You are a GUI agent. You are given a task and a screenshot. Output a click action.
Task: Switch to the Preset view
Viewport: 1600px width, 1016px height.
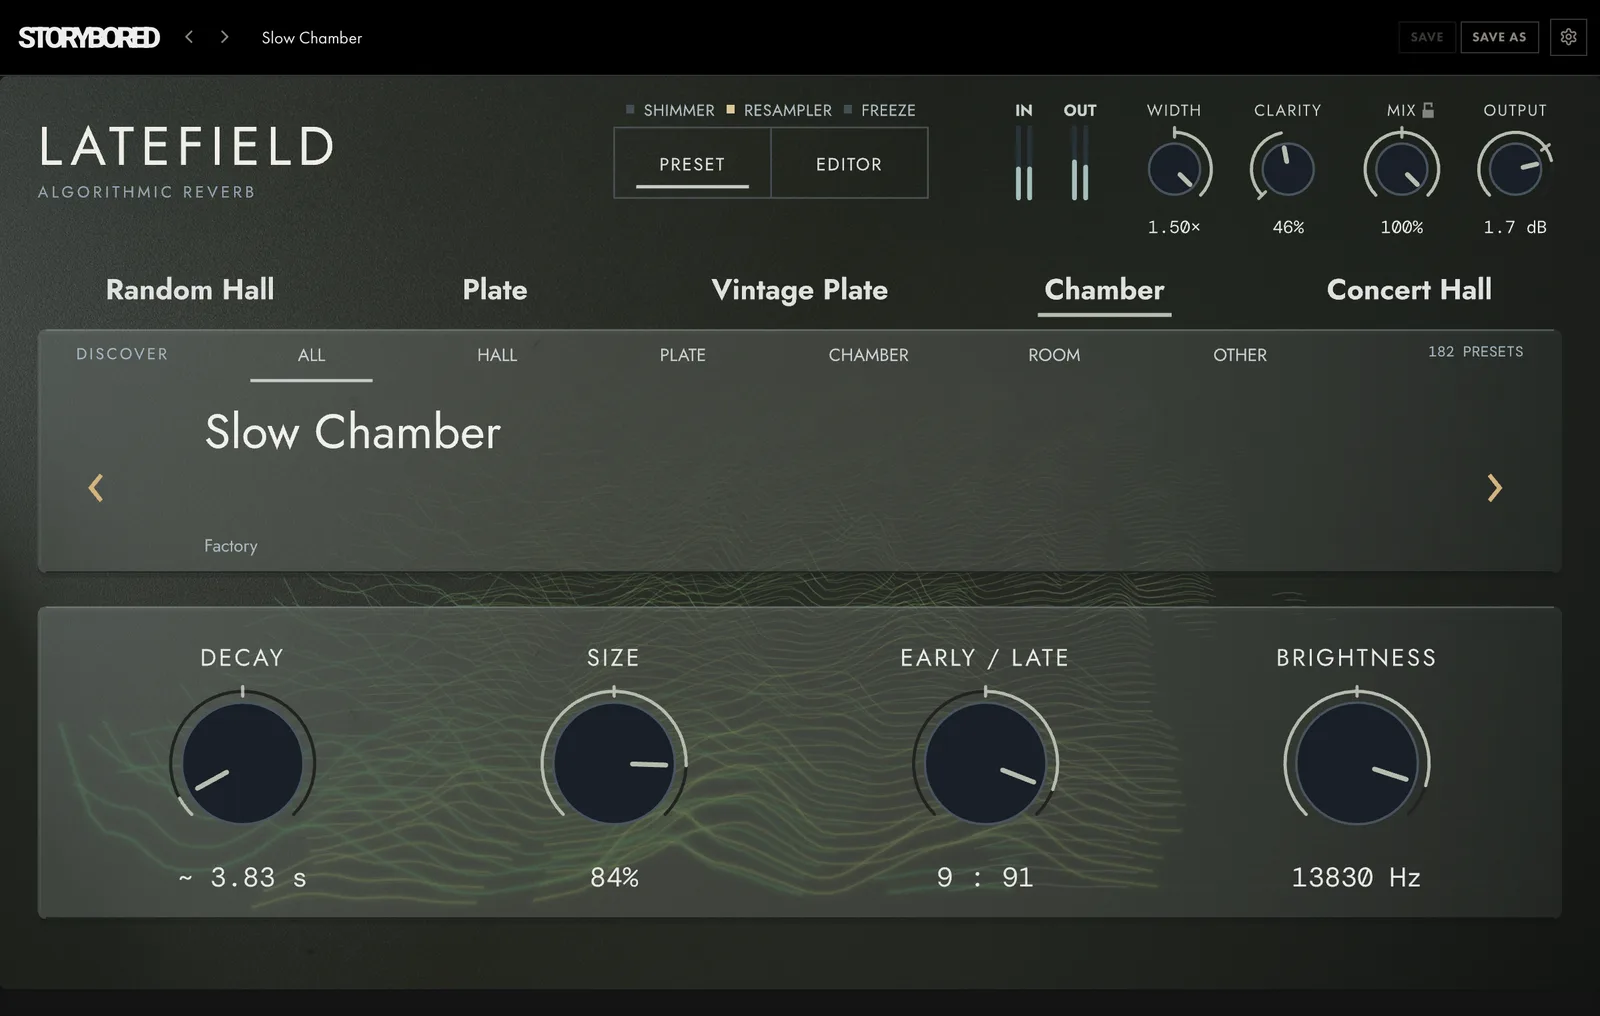692,163
